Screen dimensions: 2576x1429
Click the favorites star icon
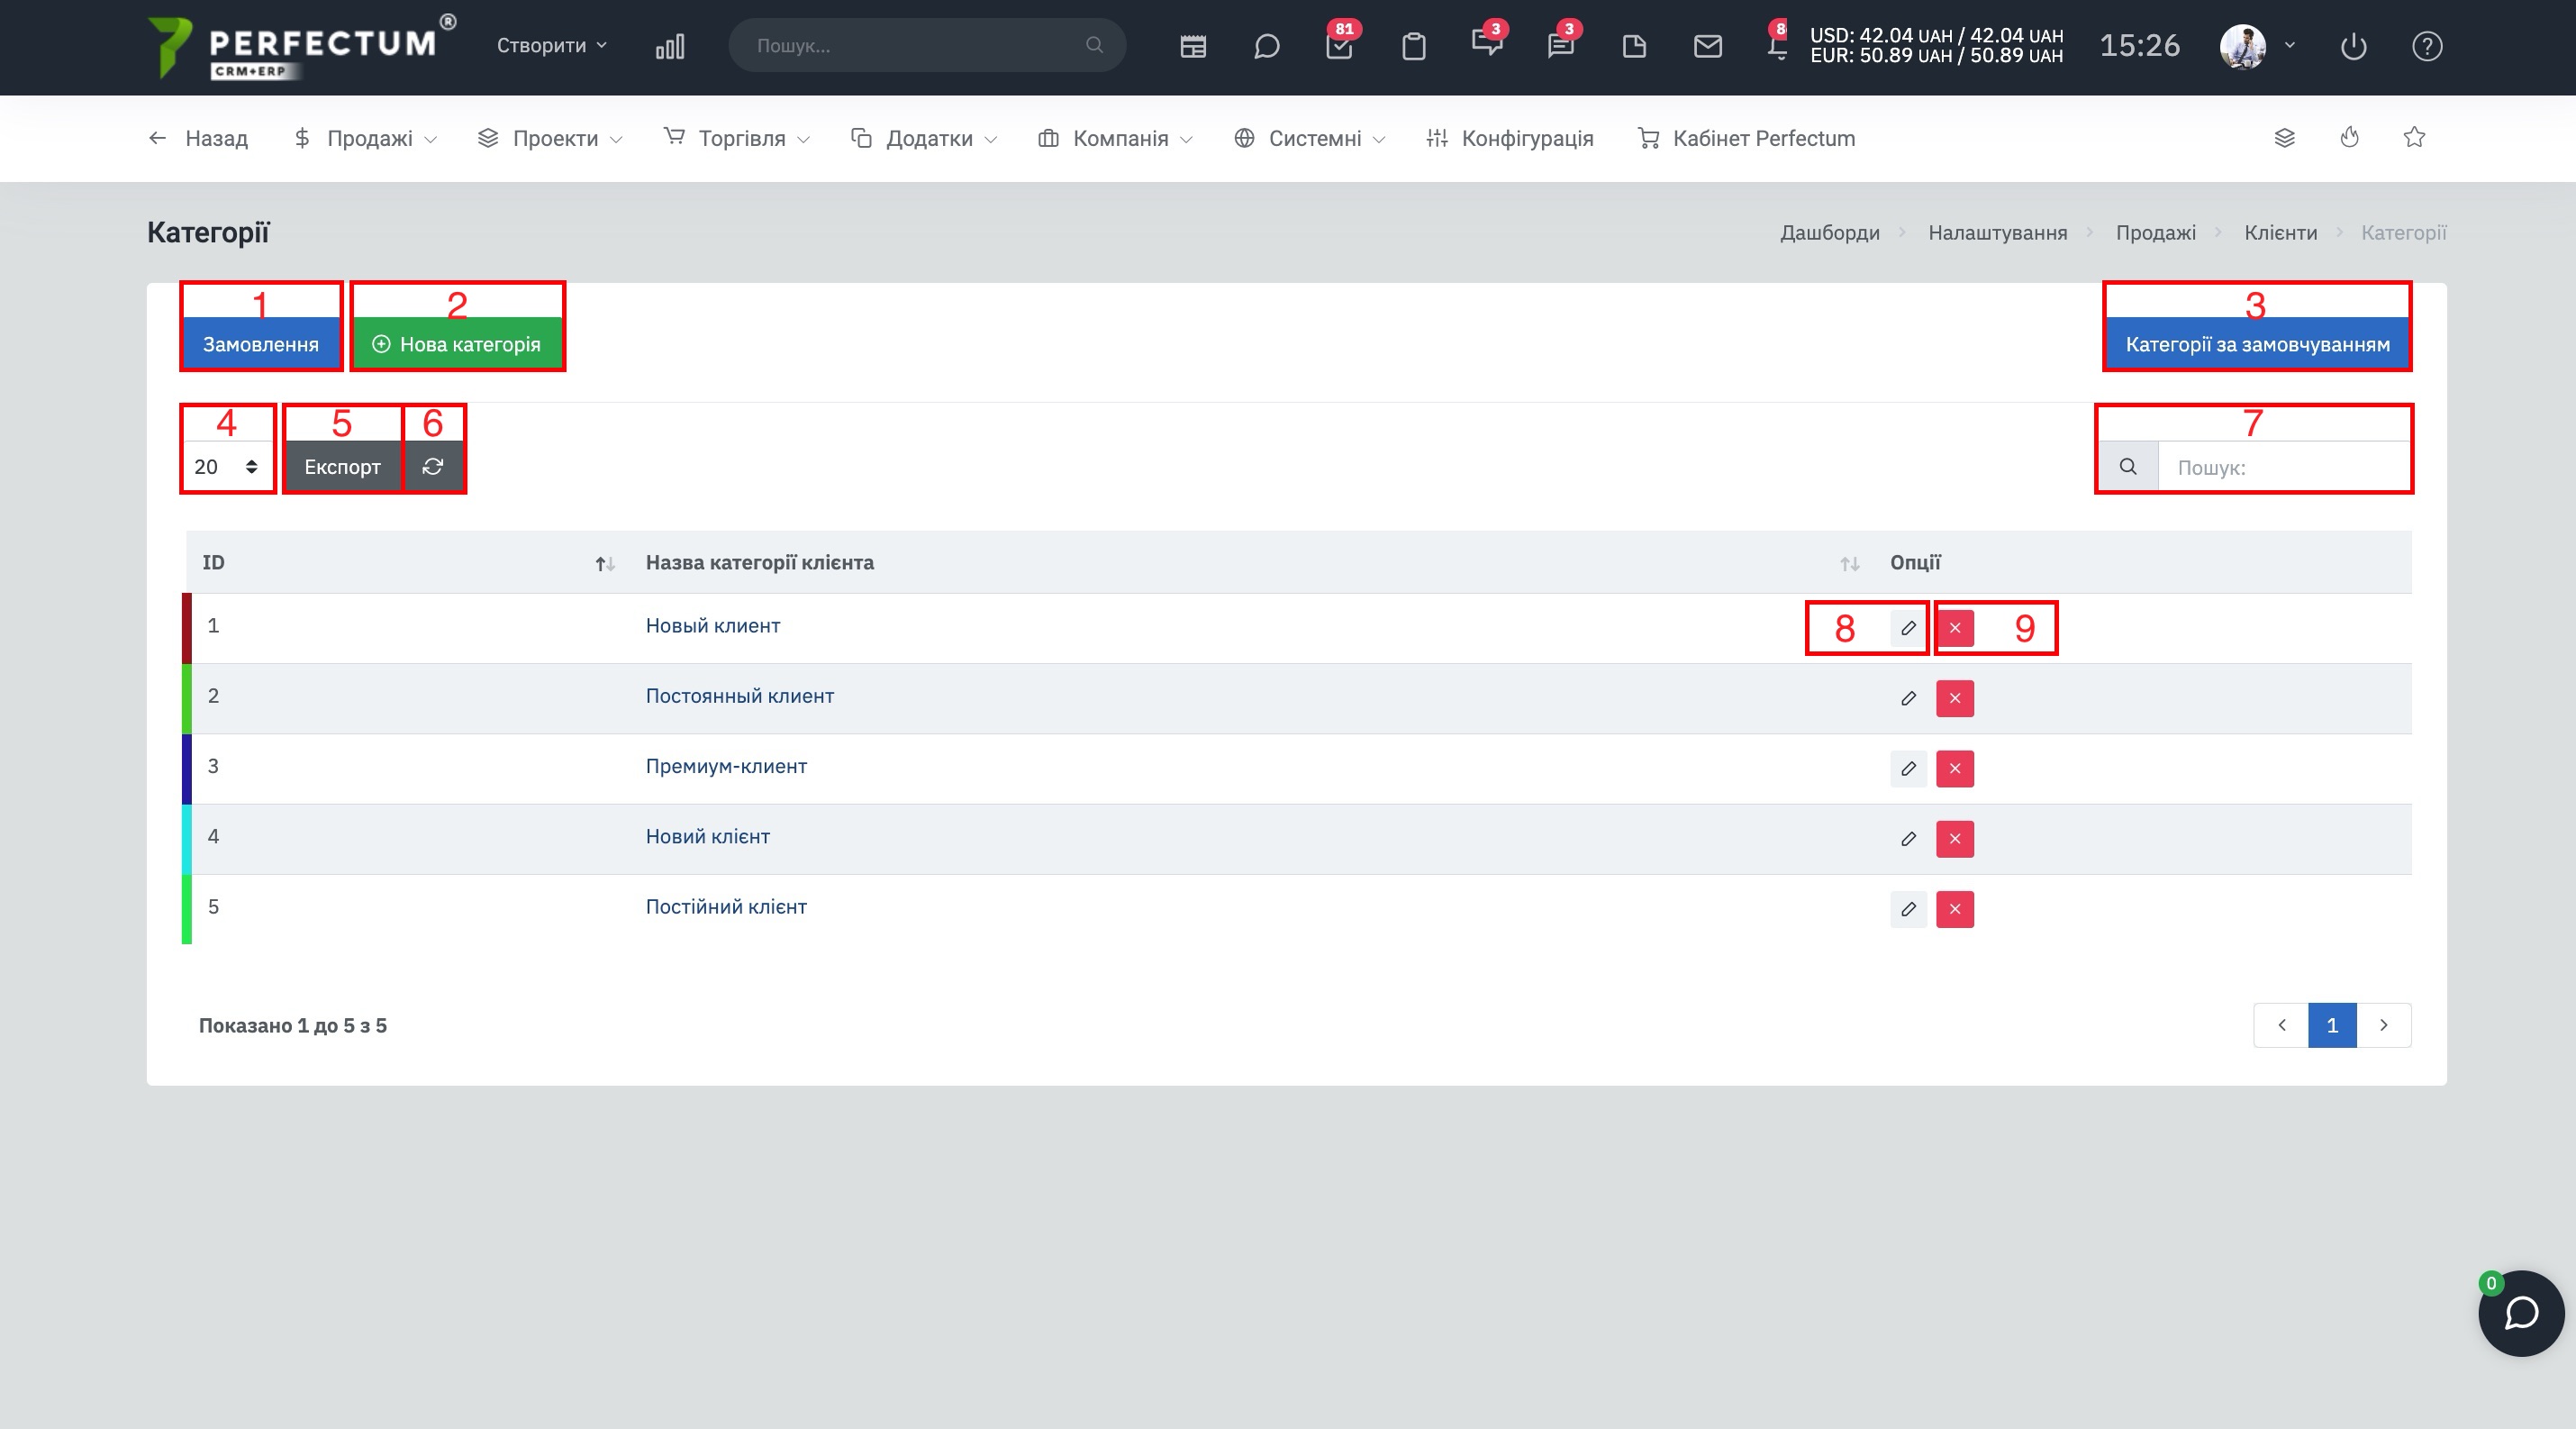2414,137
